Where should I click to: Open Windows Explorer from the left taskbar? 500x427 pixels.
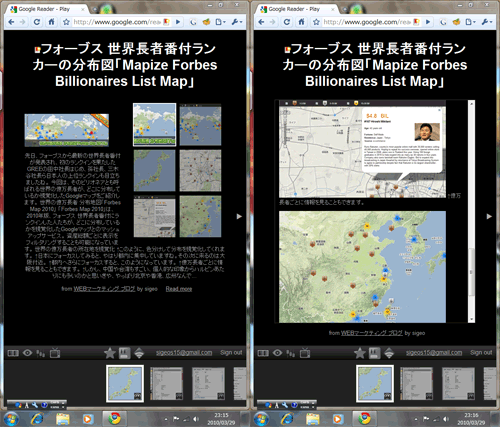pos(63,419)
